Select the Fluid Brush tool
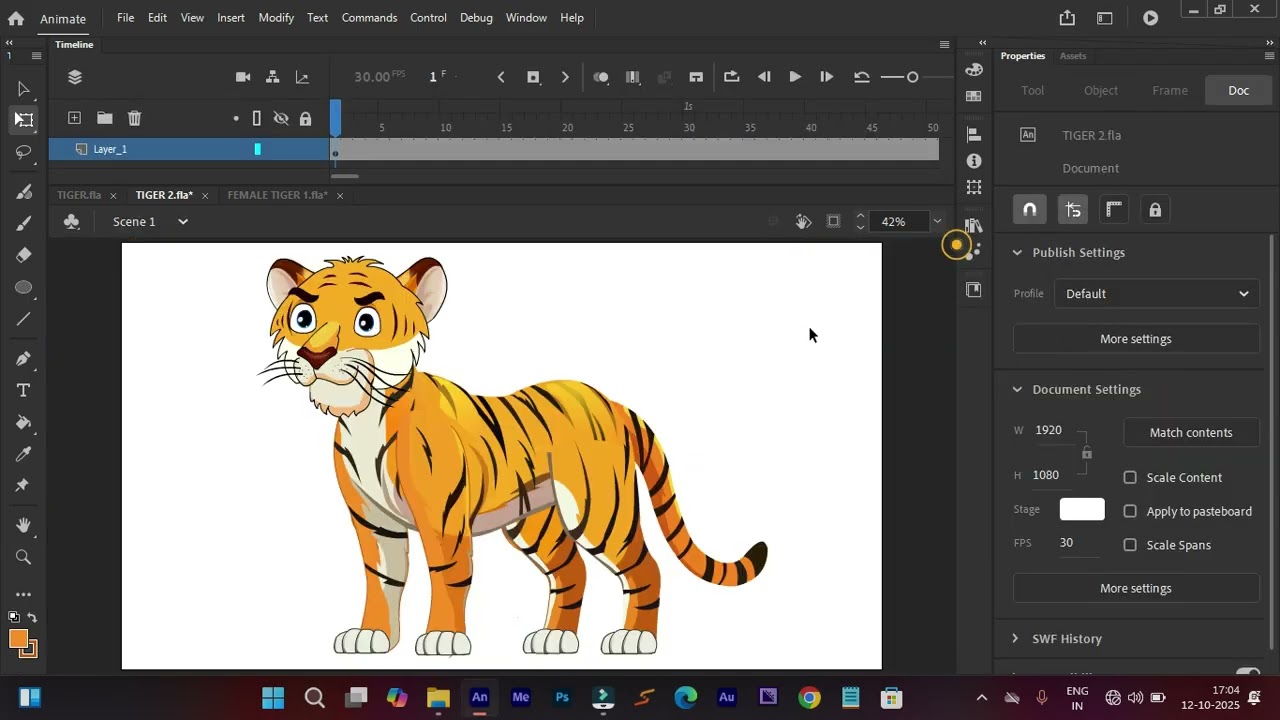 pyautogui.click(x=24, y=191)
